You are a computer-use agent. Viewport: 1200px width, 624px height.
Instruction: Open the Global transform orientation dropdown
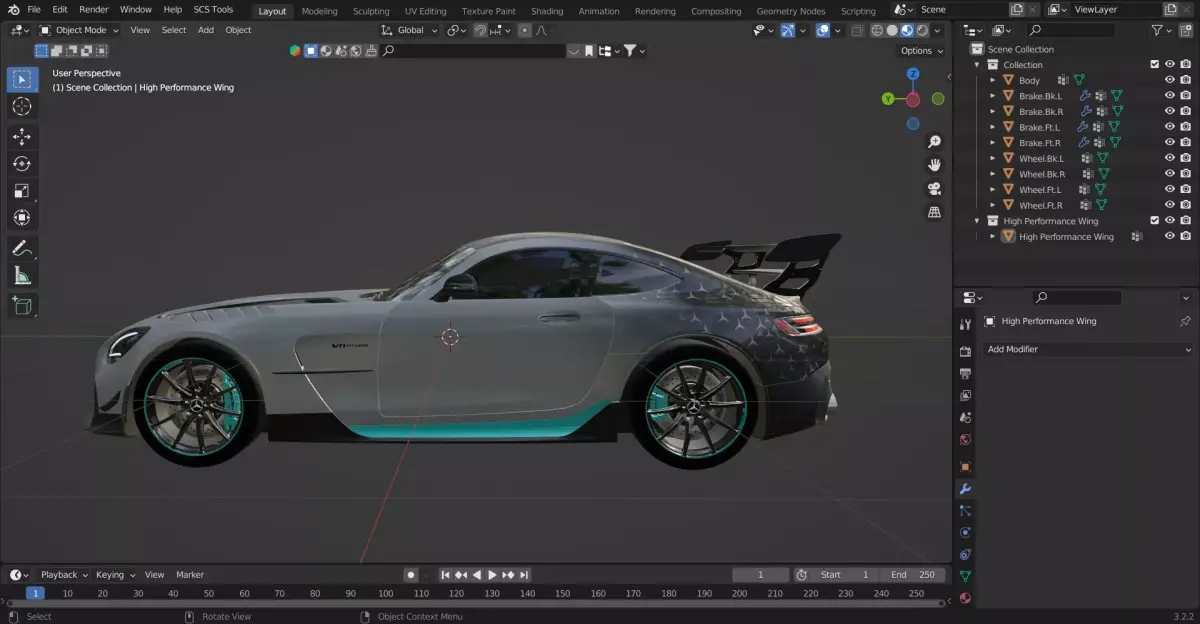point(410,30)
